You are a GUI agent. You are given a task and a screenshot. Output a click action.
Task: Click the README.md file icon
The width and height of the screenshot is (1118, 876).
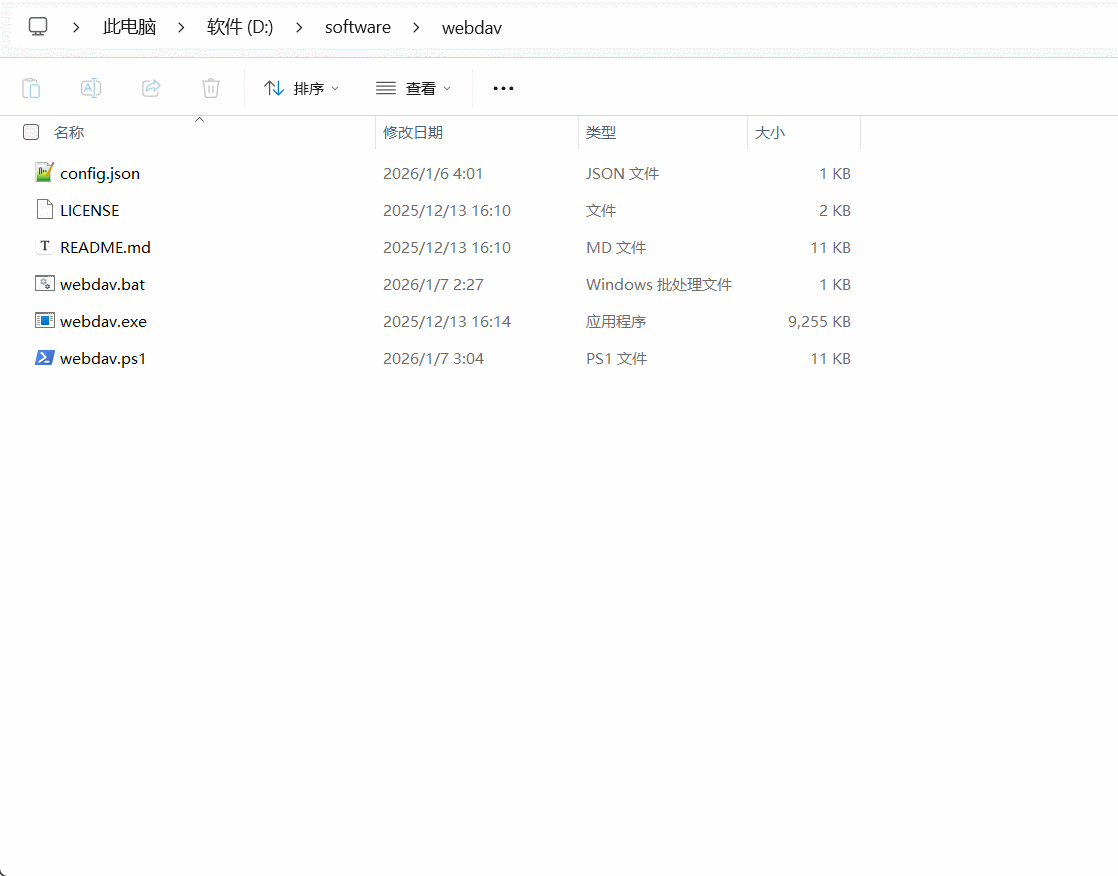44,247
